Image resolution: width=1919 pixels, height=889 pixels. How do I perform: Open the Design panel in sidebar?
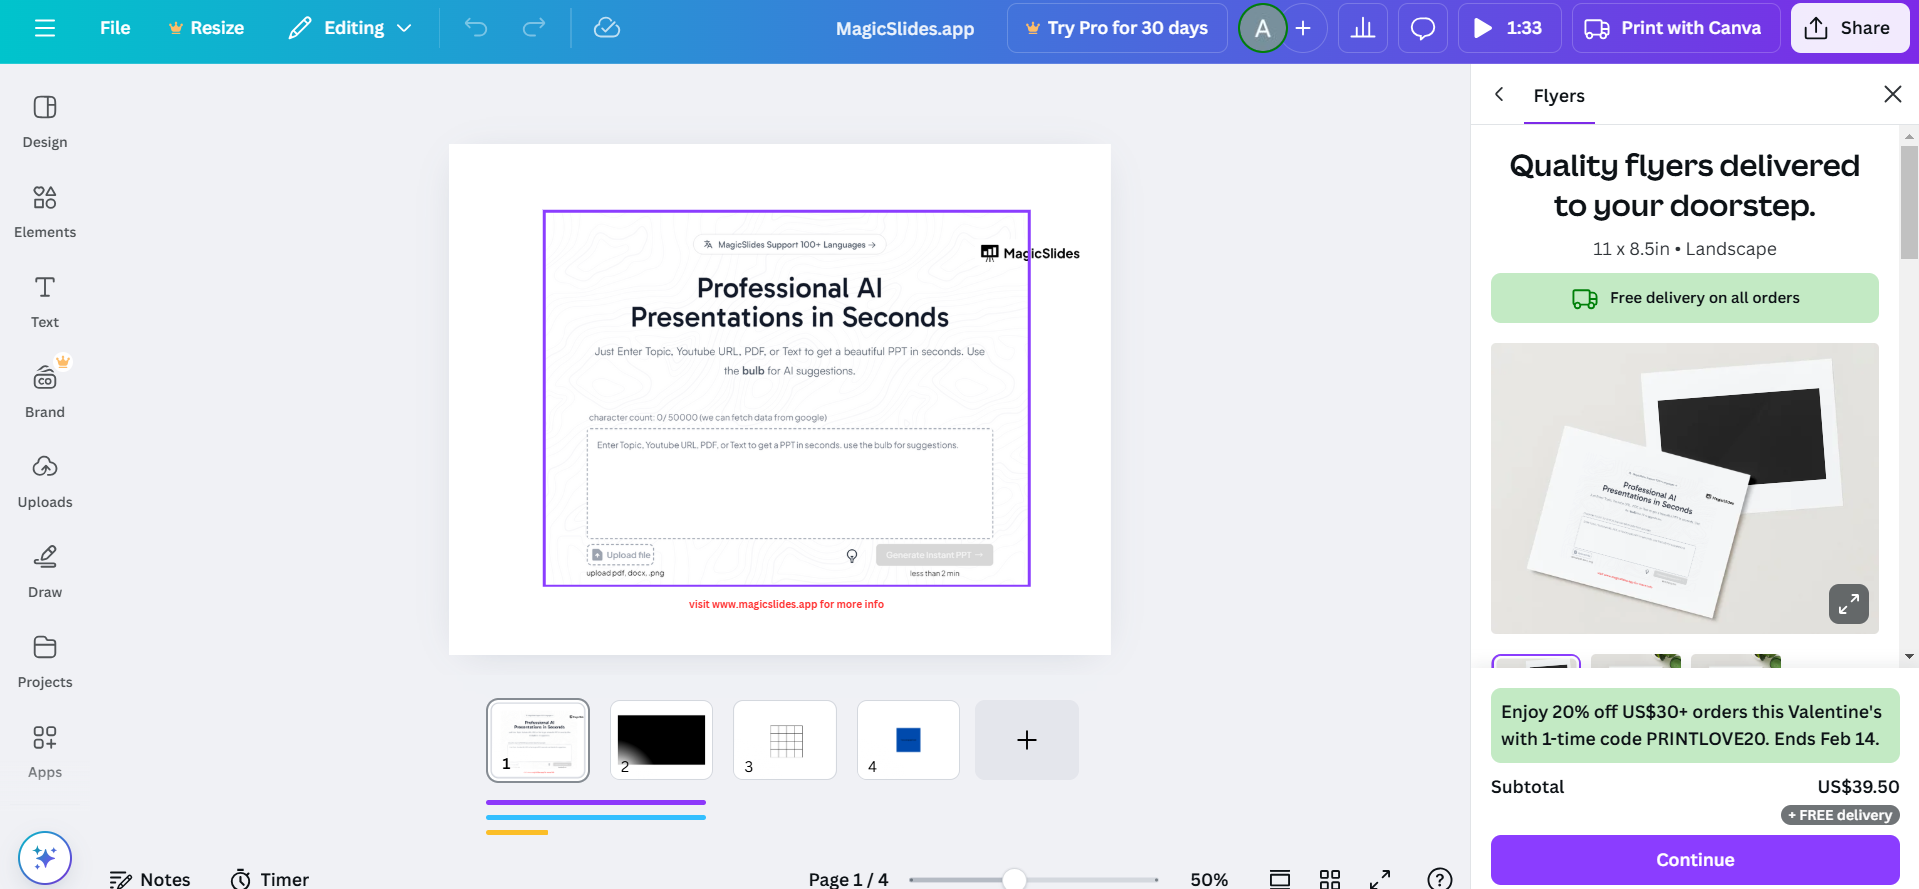[x=45, y=122]
